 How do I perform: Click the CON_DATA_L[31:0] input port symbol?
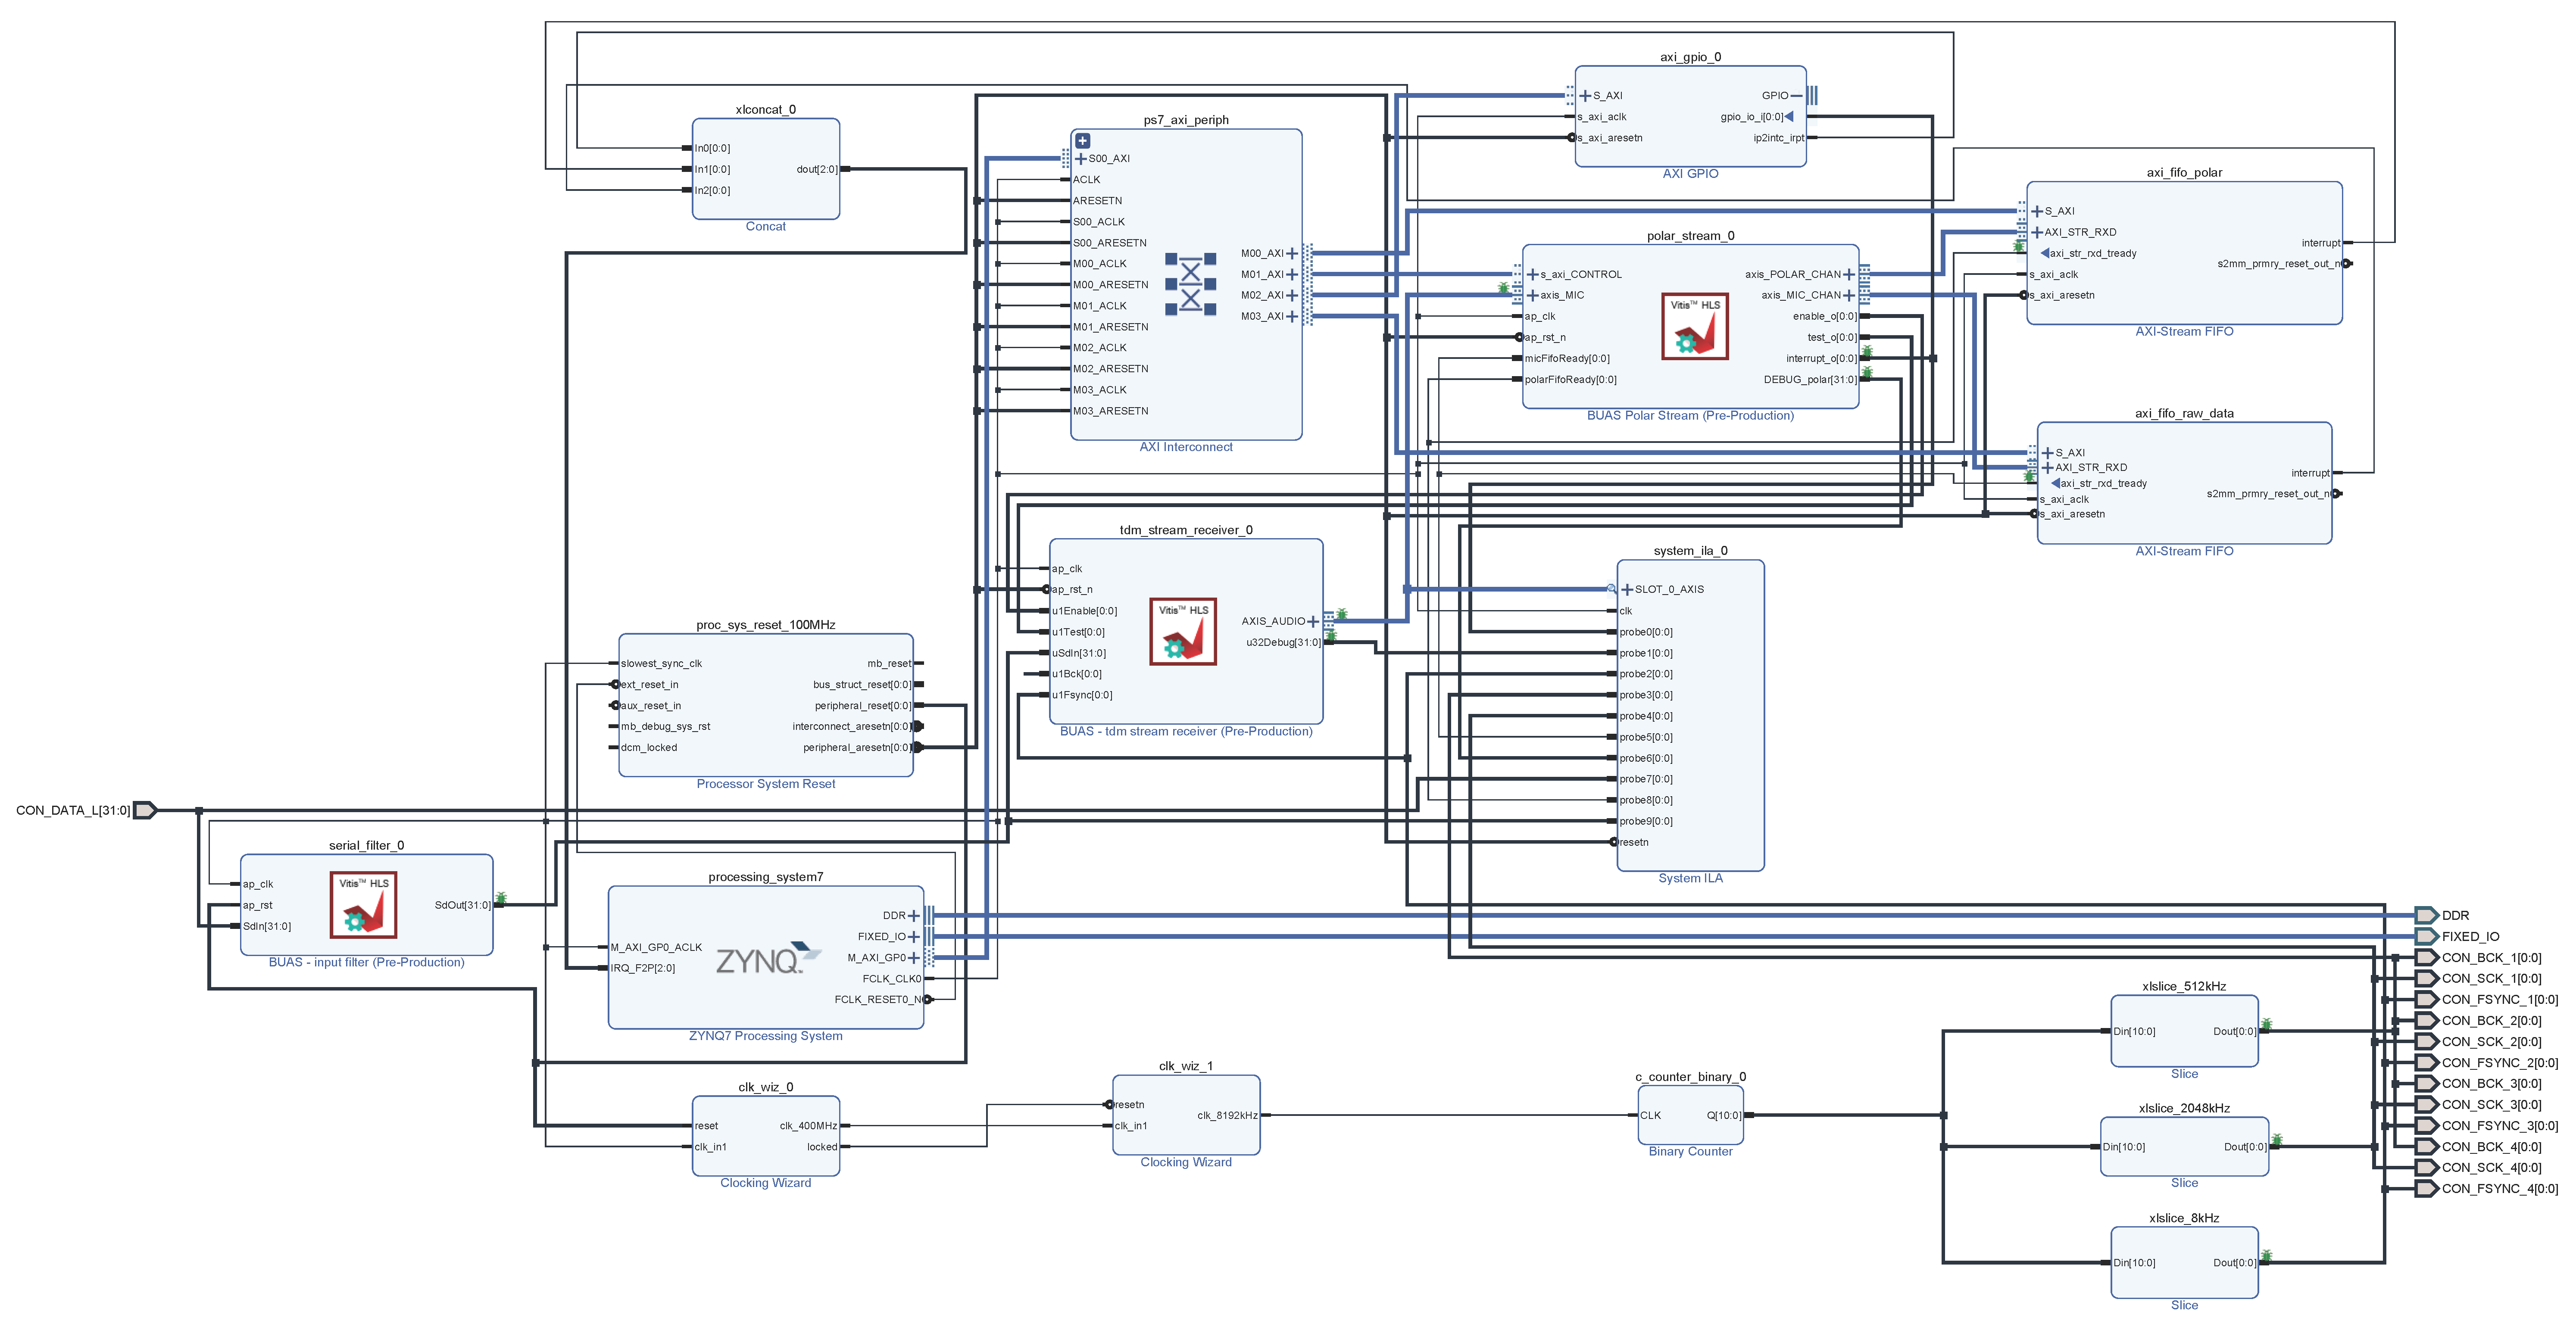145,810
